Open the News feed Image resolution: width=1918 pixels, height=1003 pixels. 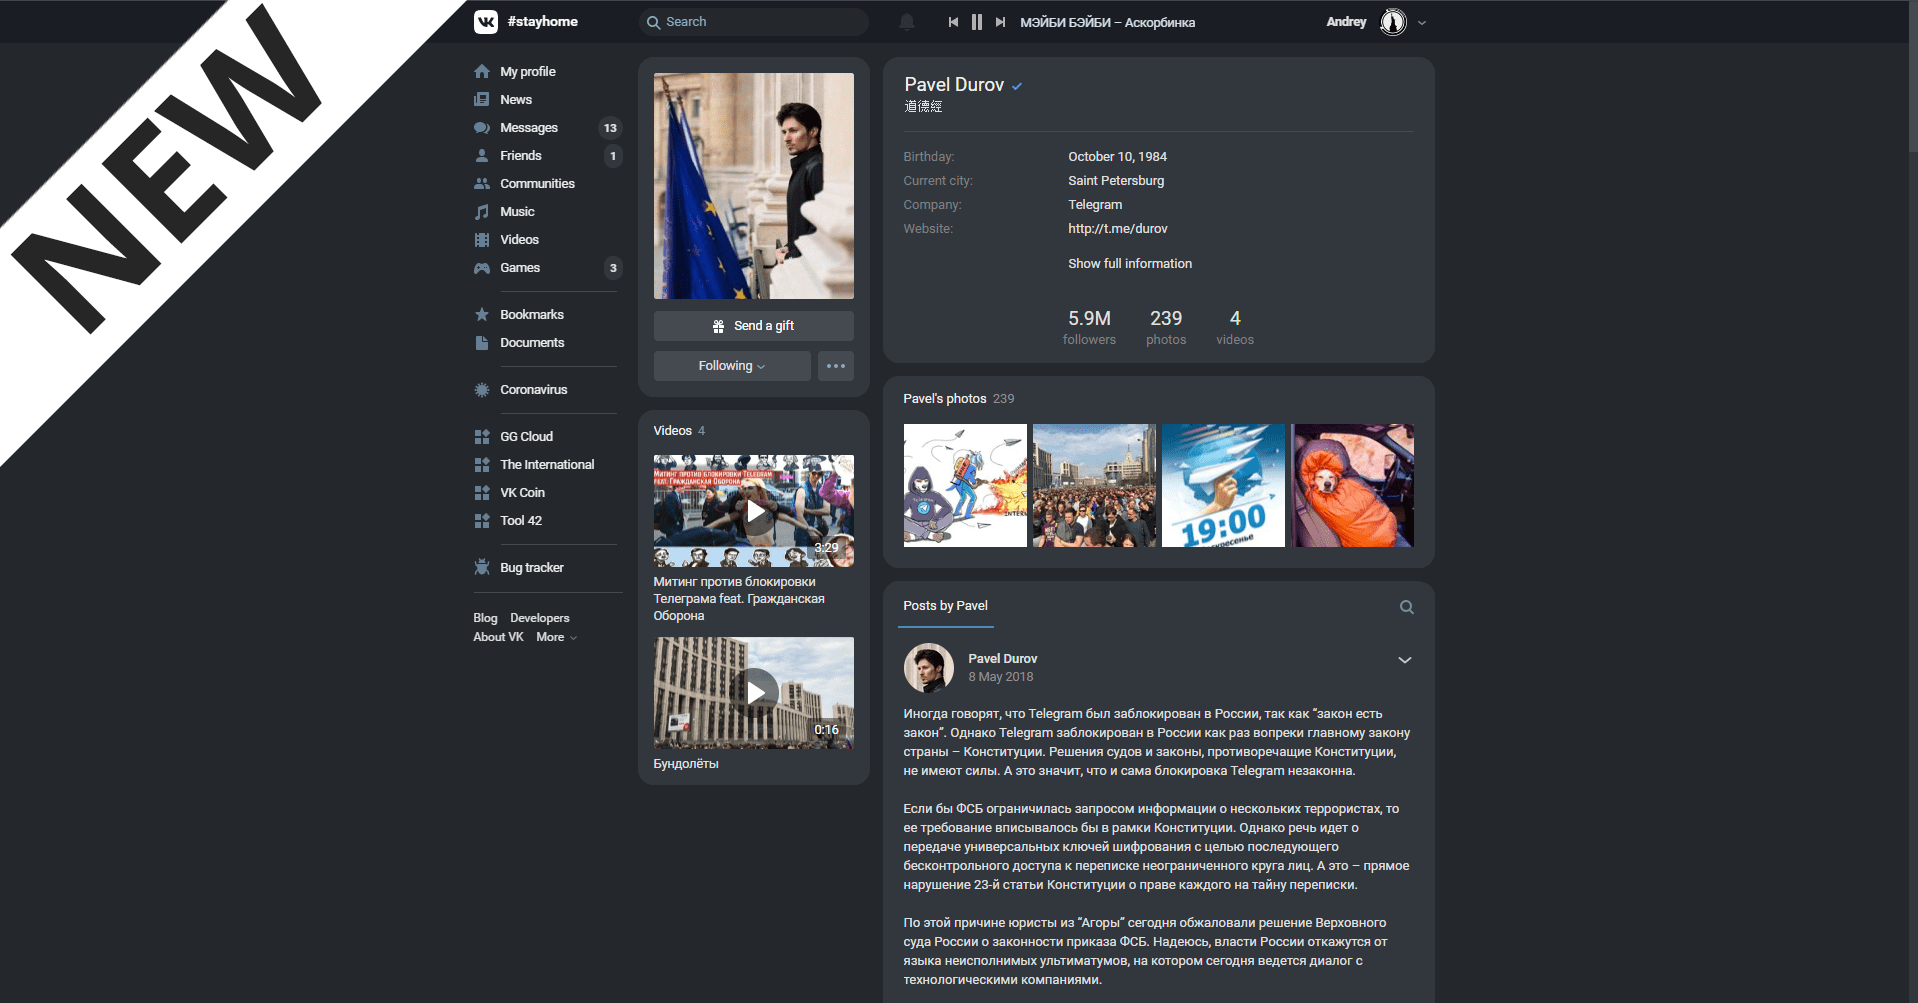coord(517,99)
